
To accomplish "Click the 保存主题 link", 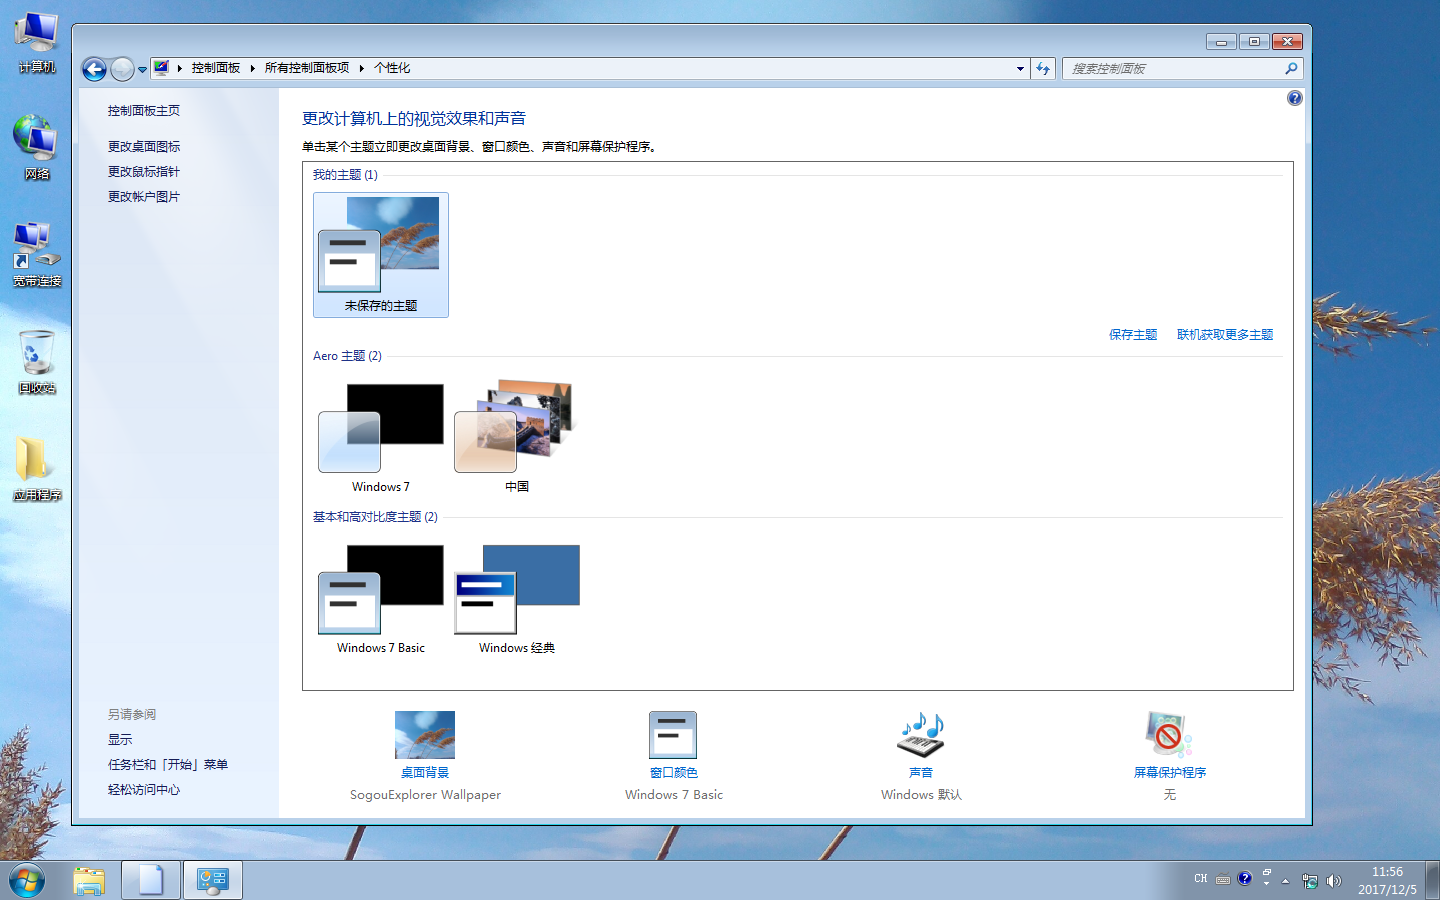I will coord(1132,334).
